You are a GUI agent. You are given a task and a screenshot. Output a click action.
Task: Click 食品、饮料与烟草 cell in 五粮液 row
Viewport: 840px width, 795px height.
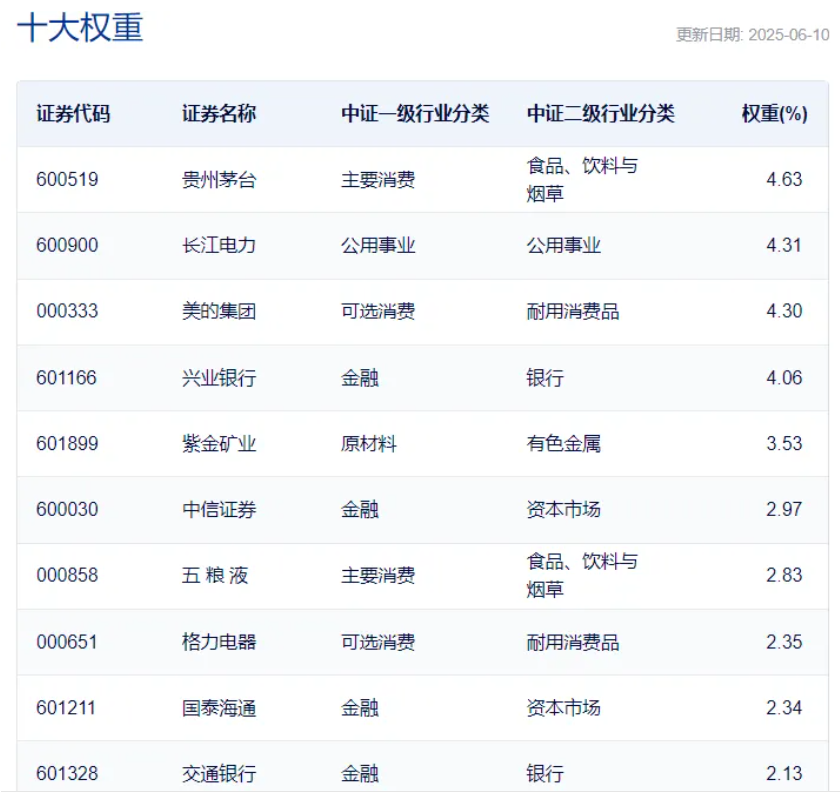[582, 575]
